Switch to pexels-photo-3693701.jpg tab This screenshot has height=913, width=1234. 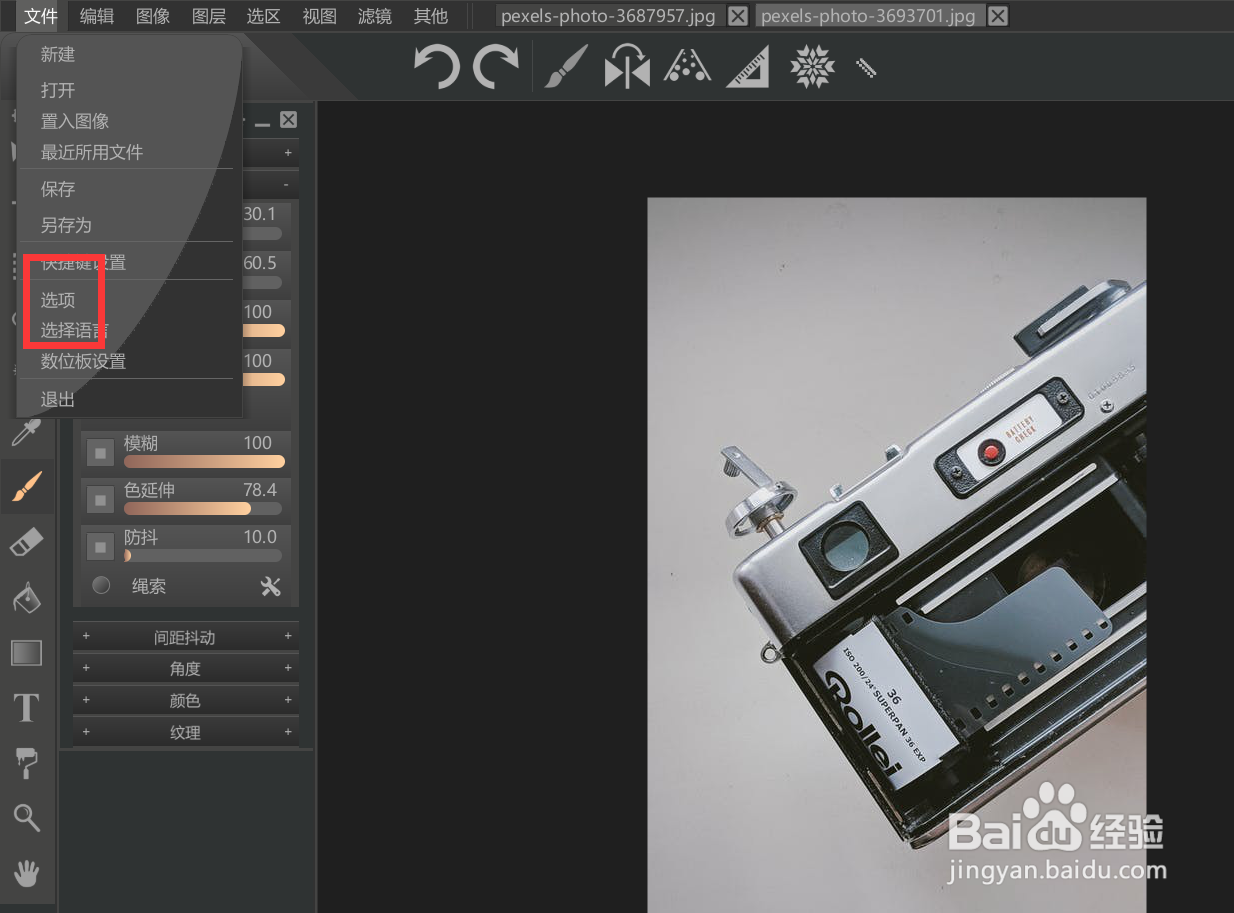[x=868, y=16]
